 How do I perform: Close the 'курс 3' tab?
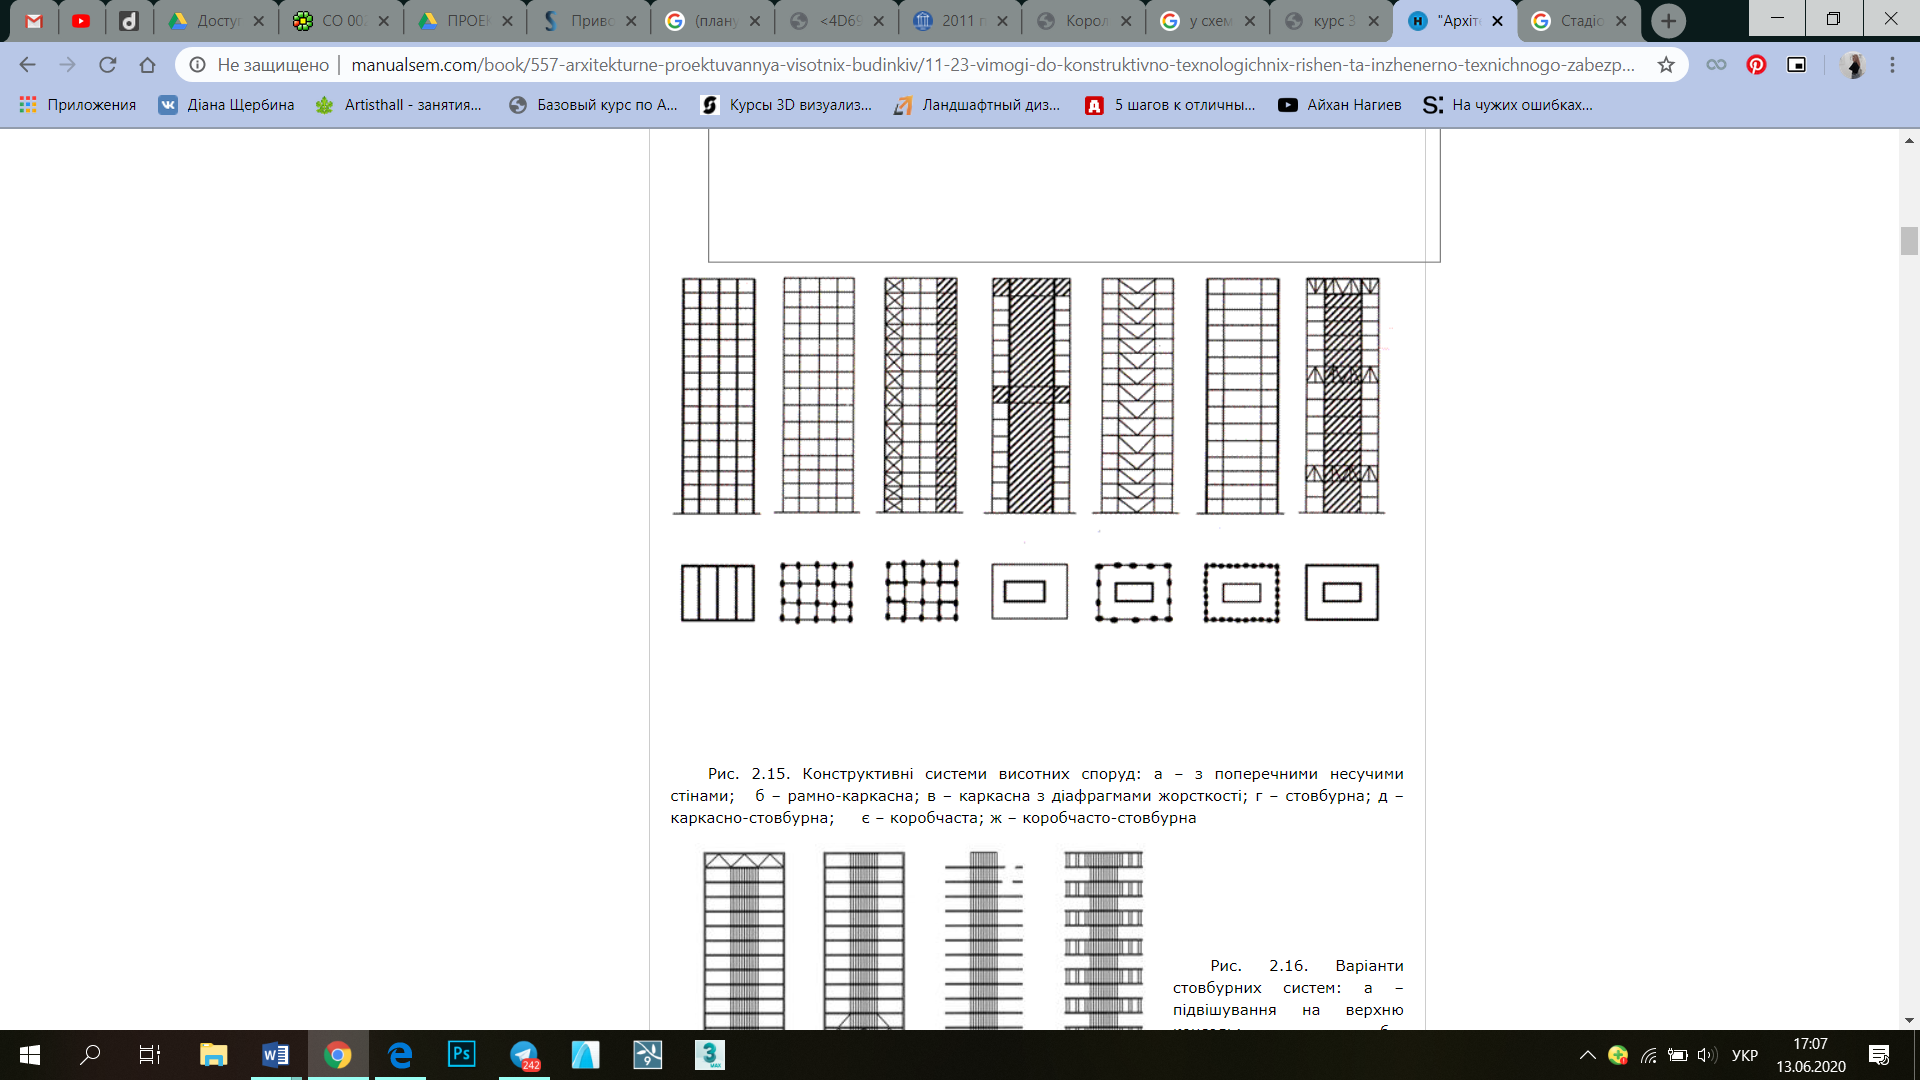[x=1373, y=21]
